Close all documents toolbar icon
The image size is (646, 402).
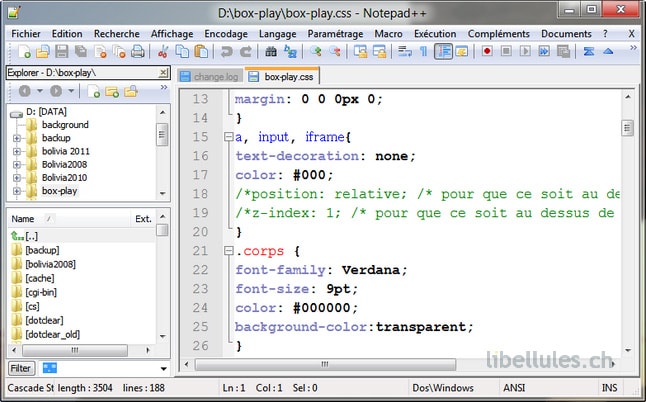(119, 51)
